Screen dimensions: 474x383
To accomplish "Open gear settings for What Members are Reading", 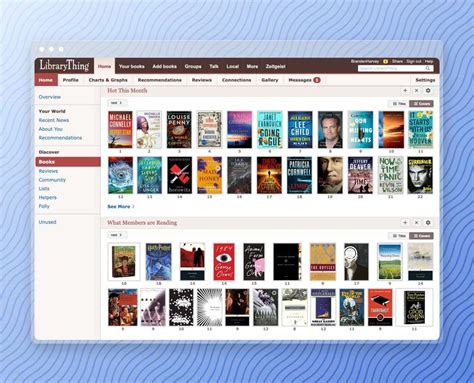I will point(428,222).
